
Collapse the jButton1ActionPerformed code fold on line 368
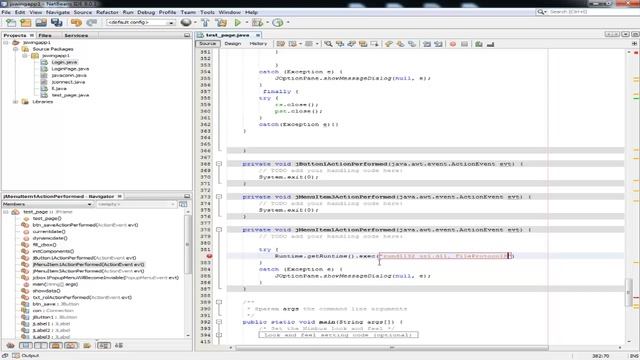point(219,164)
